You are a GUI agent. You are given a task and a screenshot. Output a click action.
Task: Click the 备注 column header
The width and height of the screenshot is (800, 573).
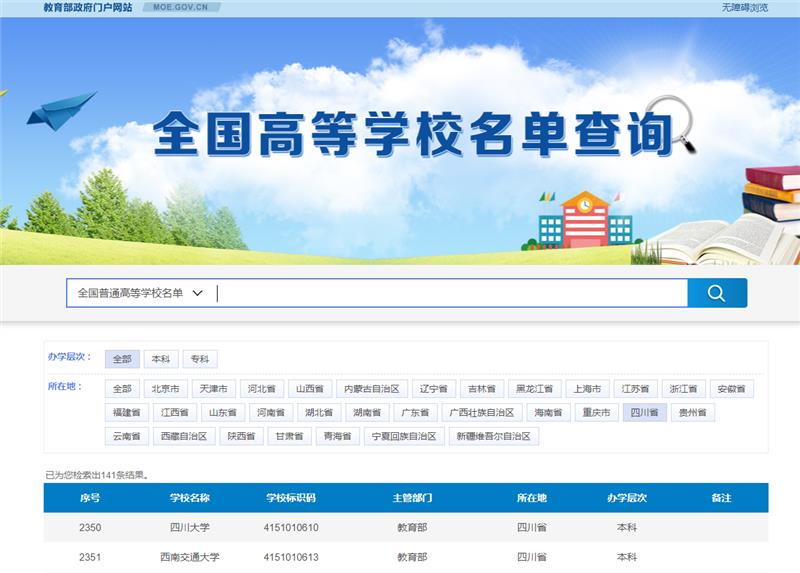[721, 498]
